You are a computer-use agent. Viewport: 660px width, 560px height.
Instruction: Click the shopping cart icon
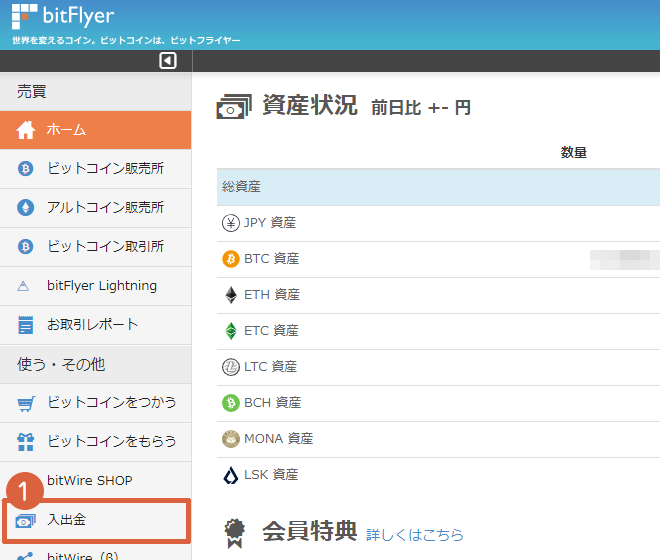(26, 403)
